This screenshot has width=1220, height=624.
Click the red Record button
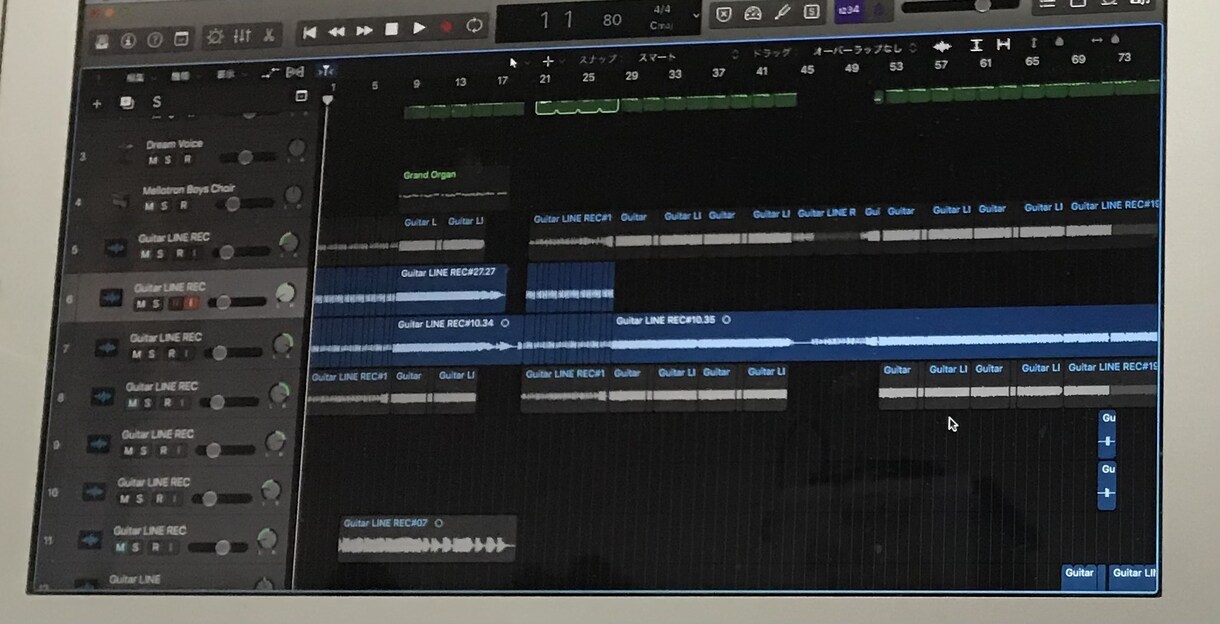click(446, 27)
